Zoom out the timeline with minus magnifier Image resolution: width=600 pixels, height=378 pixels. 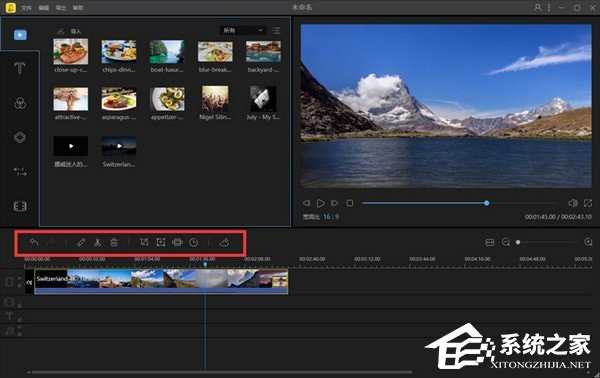(x=505, y=242)
